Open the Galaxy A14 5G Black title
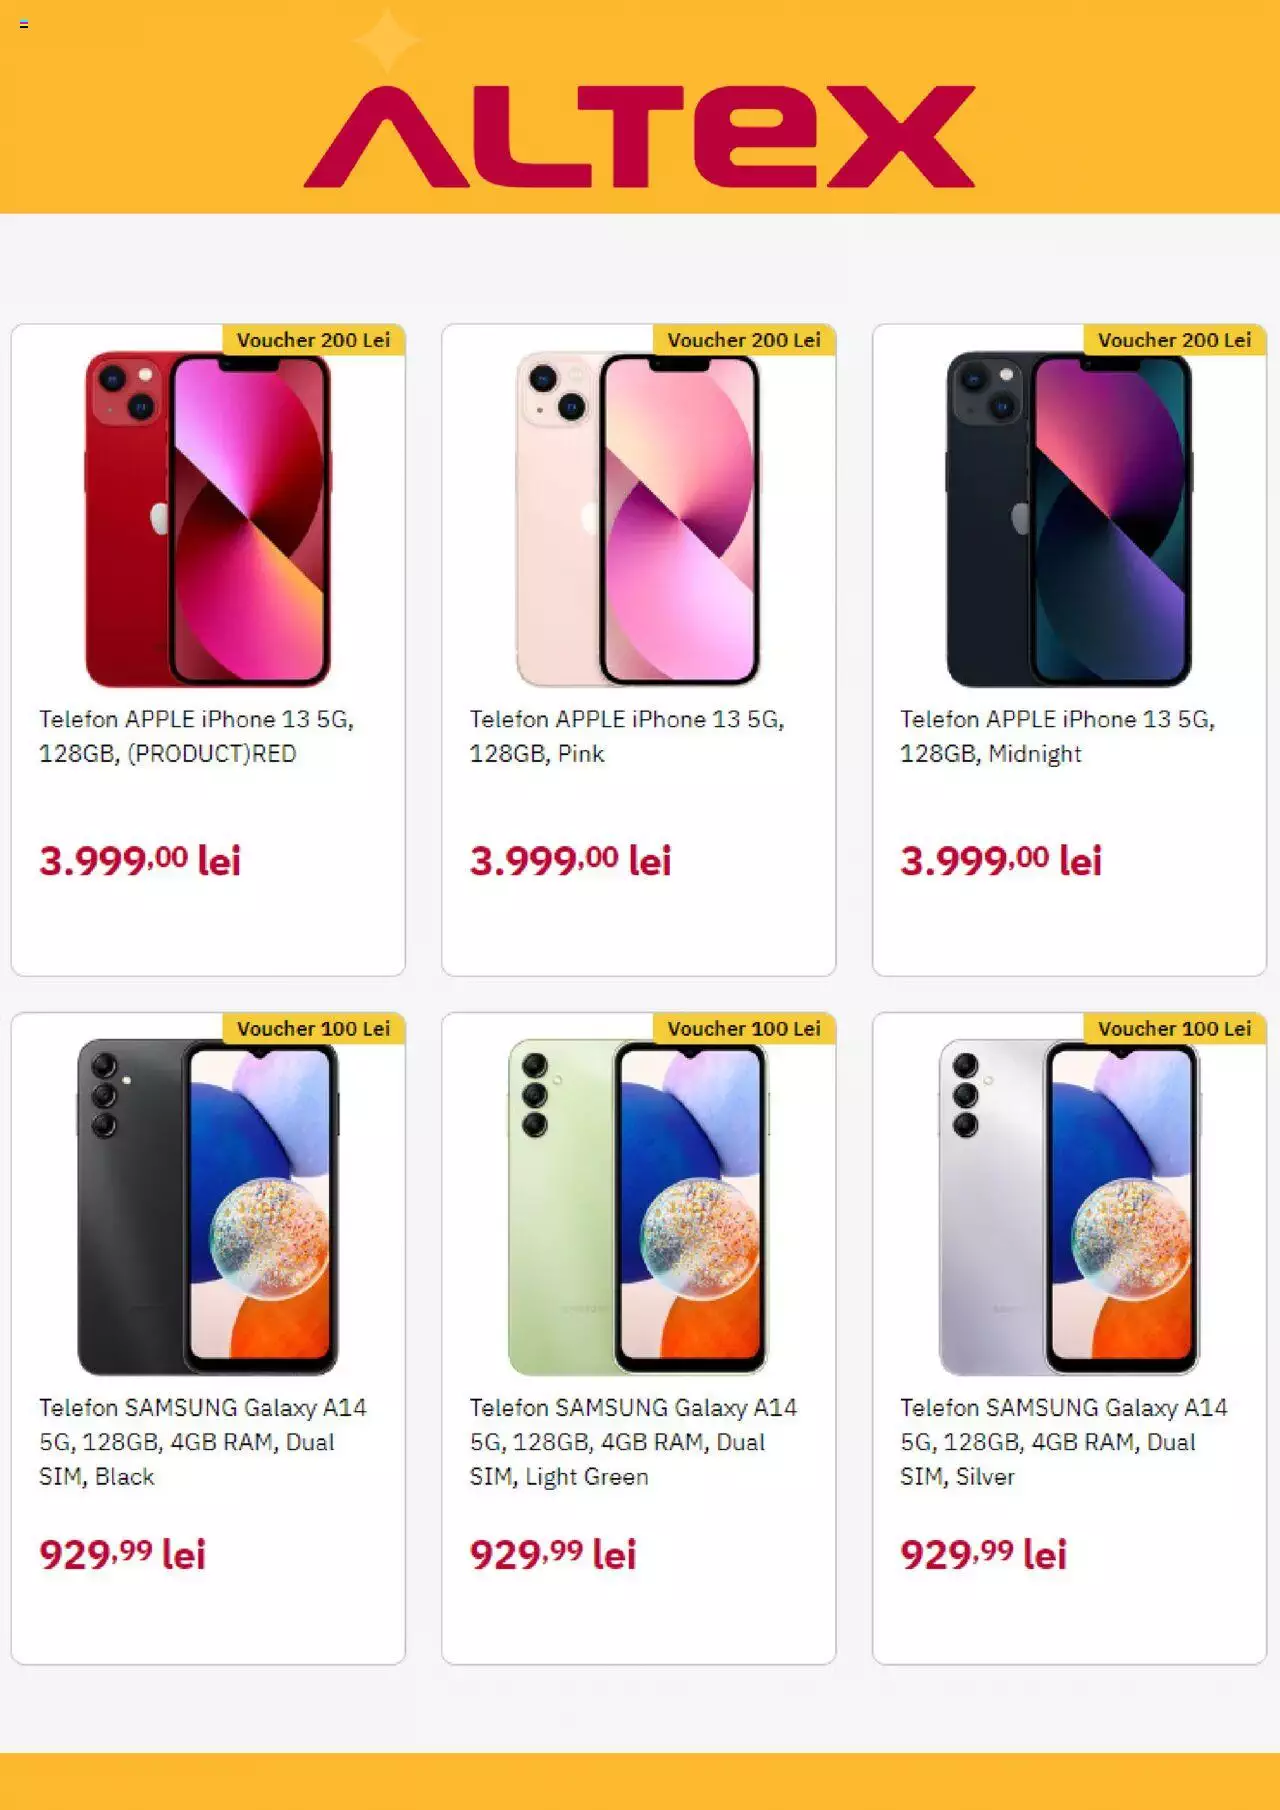The width and height of the screenshot is (1280, 1810). (x=203, y=1442)
